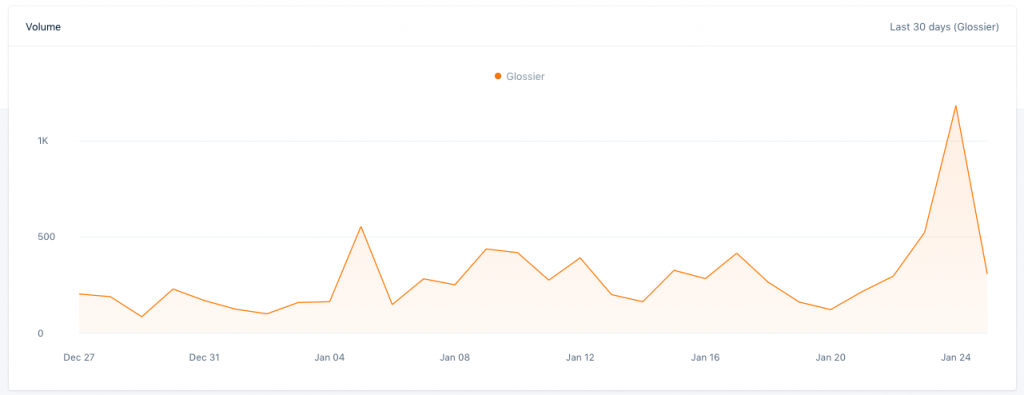Viewport: 1024px width, 395px height.
Task: Click the Jan 08 x-axis label
Action: coord(455,357)
